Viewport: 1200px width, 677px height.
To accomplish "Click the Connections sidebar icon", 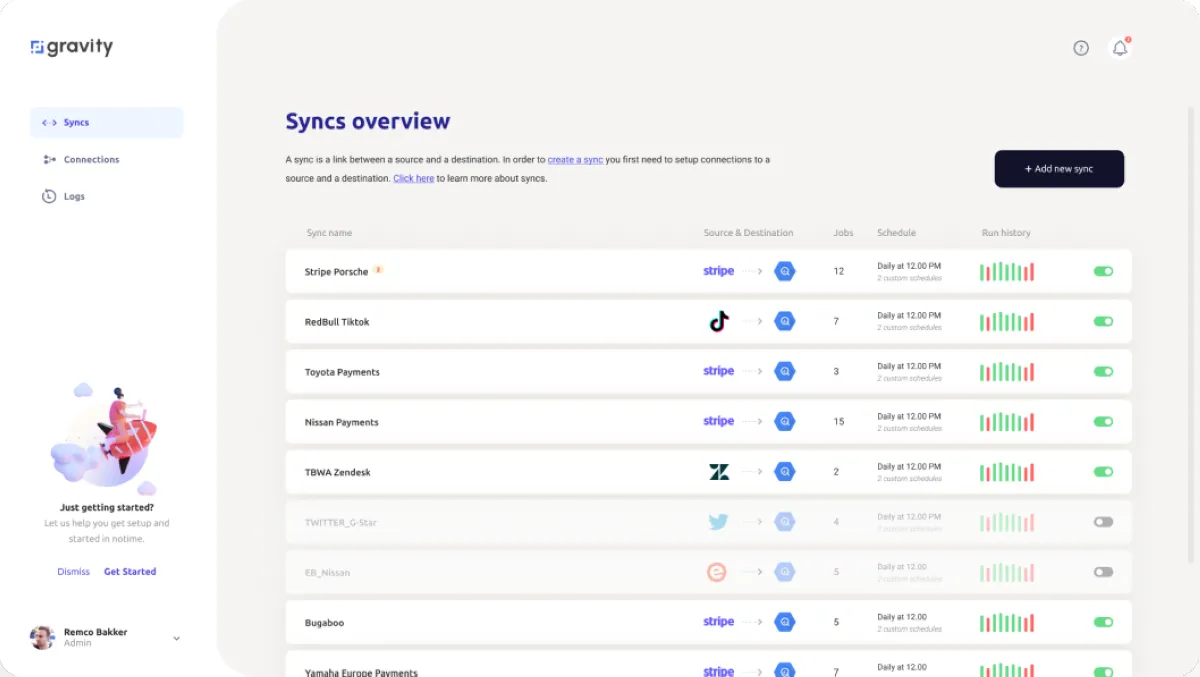I will [x=49, y=160].
